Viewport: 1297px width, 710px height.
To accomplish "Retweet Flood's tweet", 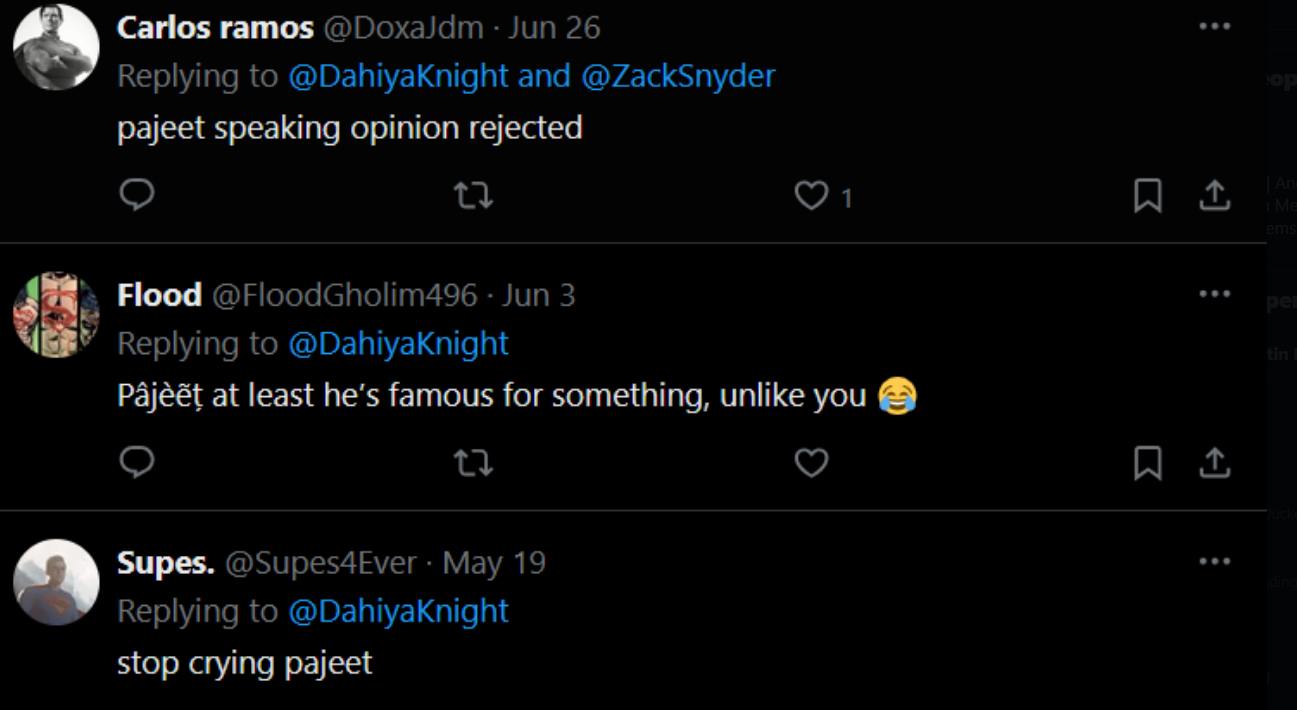I will point(473,463).
